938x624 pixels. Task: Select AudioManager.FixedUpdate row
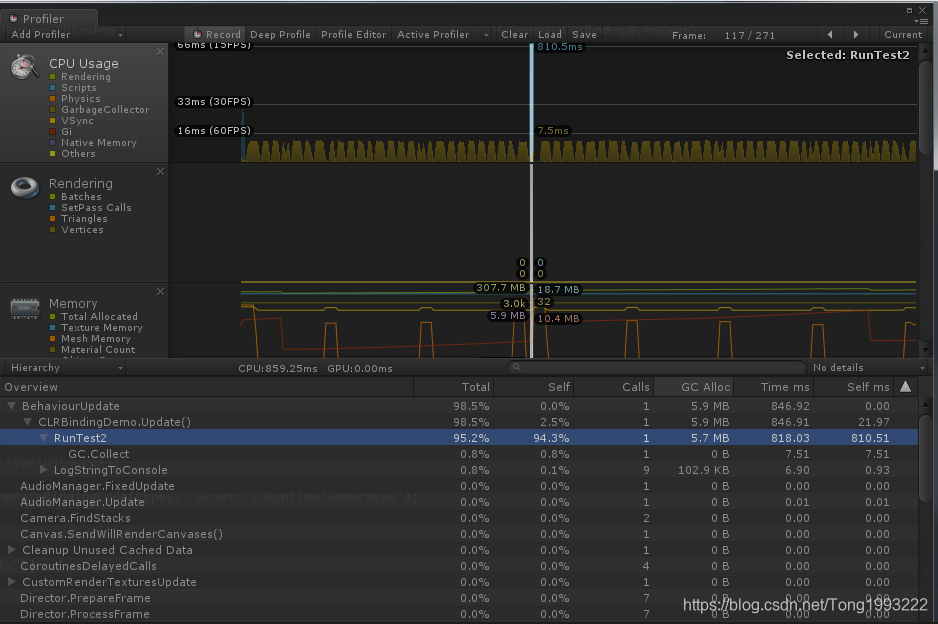click(x=459, y=486)
